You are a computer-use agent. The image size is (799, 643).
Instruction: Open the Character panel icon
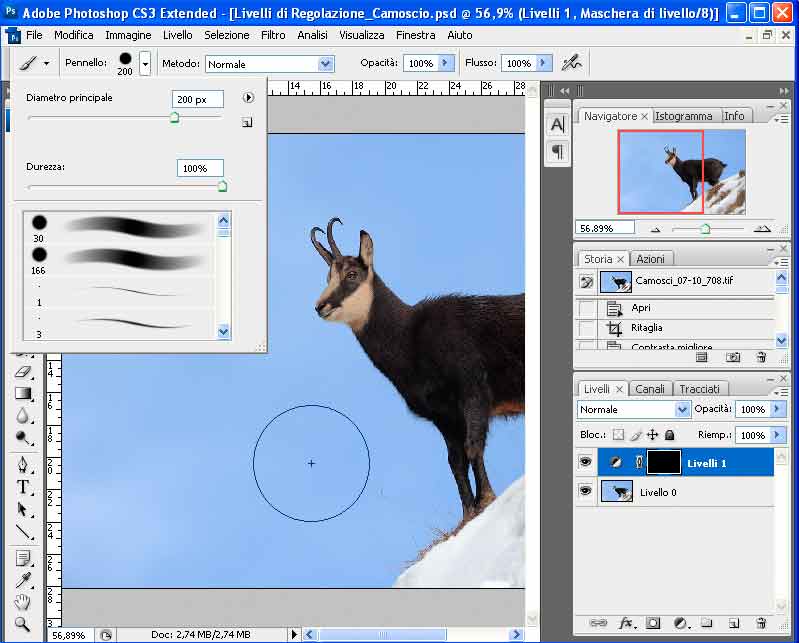[x=558, y=124]
